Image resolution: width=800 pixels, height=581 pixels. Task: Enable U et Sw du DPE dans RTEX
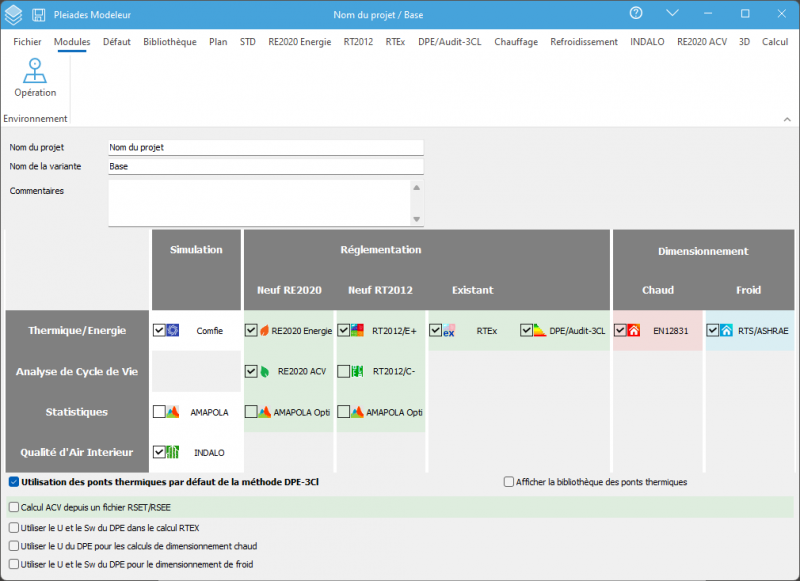[x=14, y=527]
